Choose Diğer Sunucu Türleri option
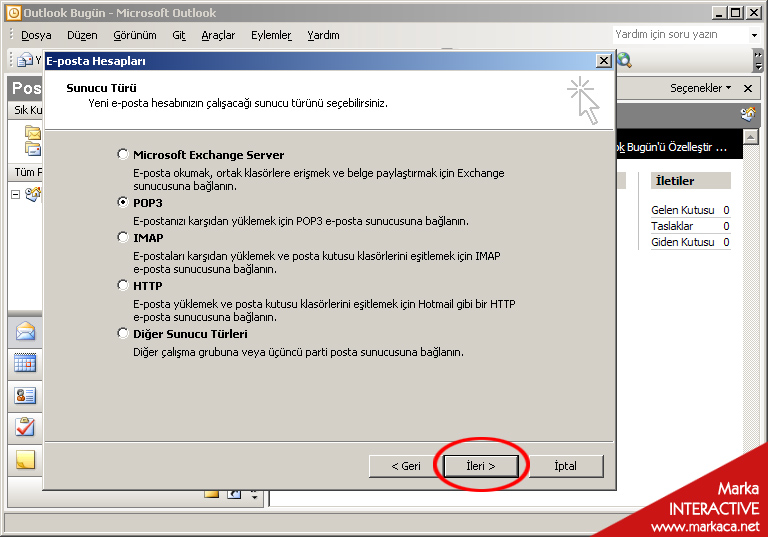 pos(123,334)
